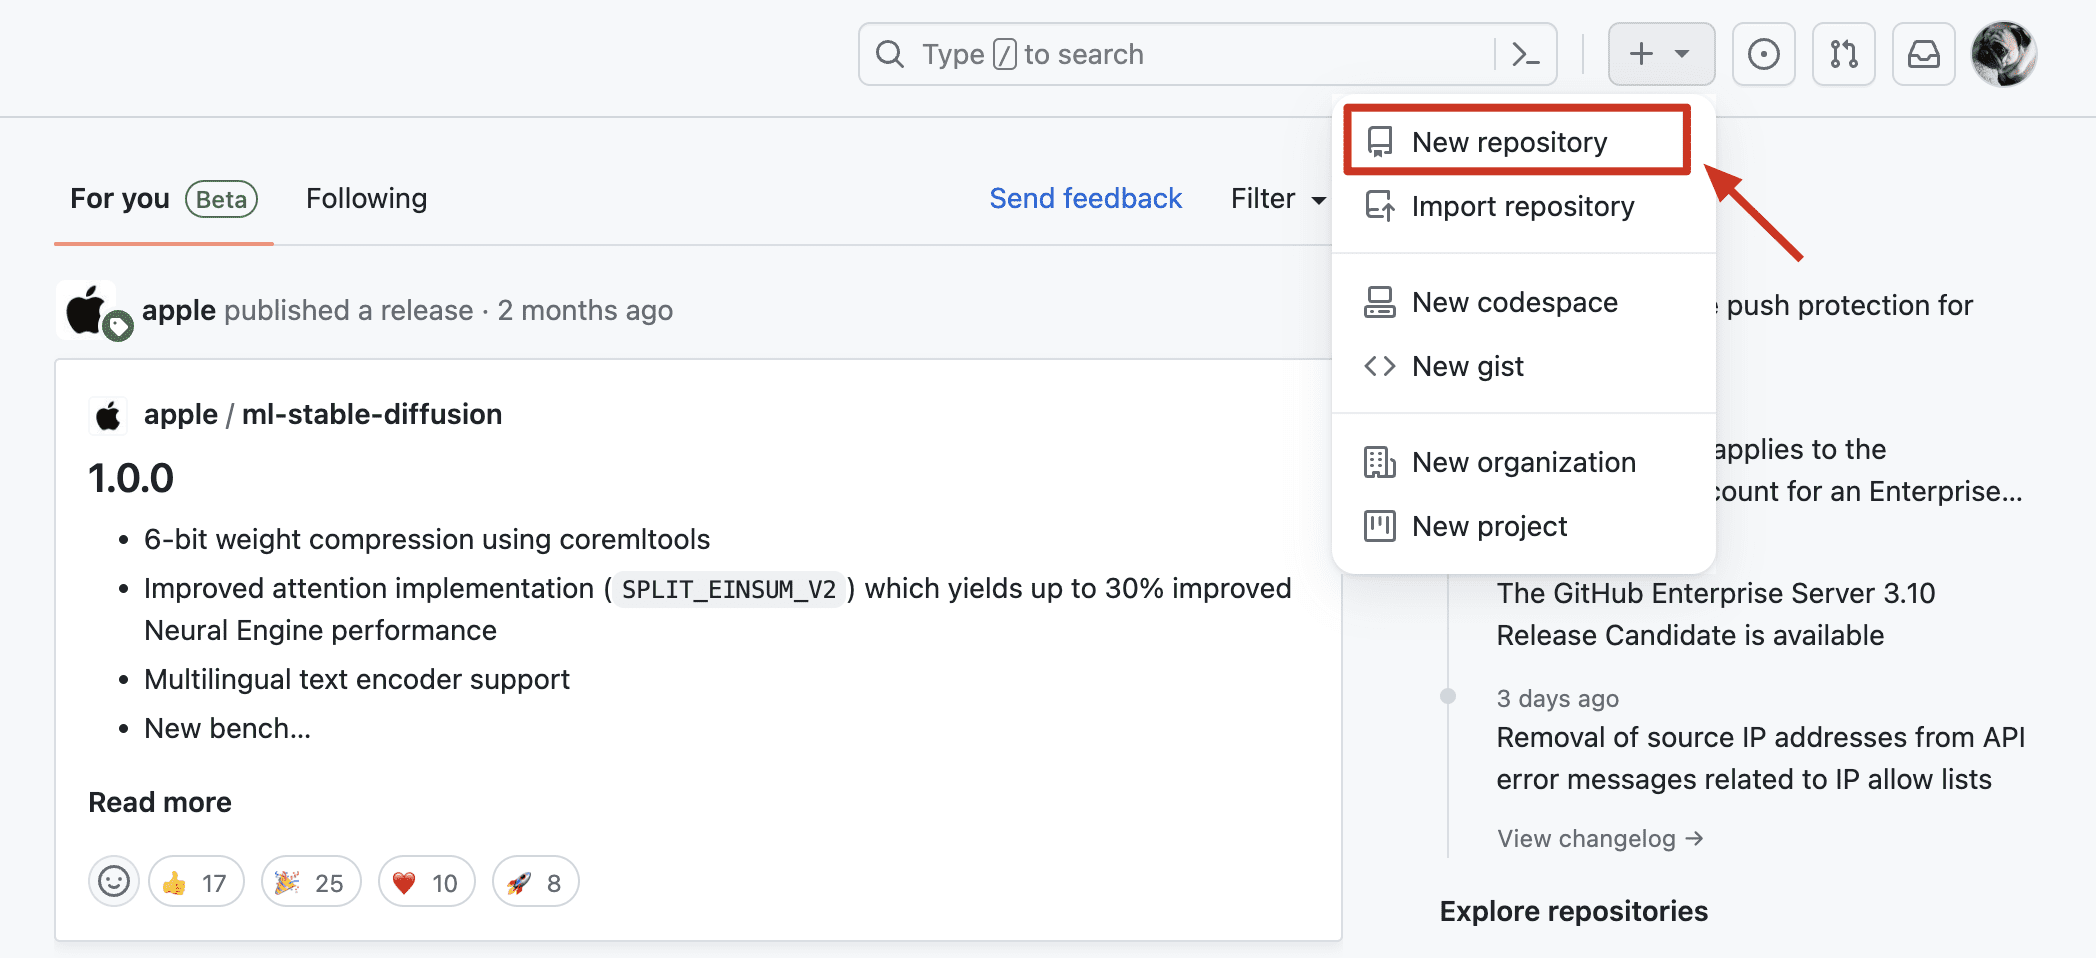Image resolution: width=2096 pixels, height=958 pixels.
Task: Open the ml-stable-diffusion repo name link
Action: [x=372, y=415]
